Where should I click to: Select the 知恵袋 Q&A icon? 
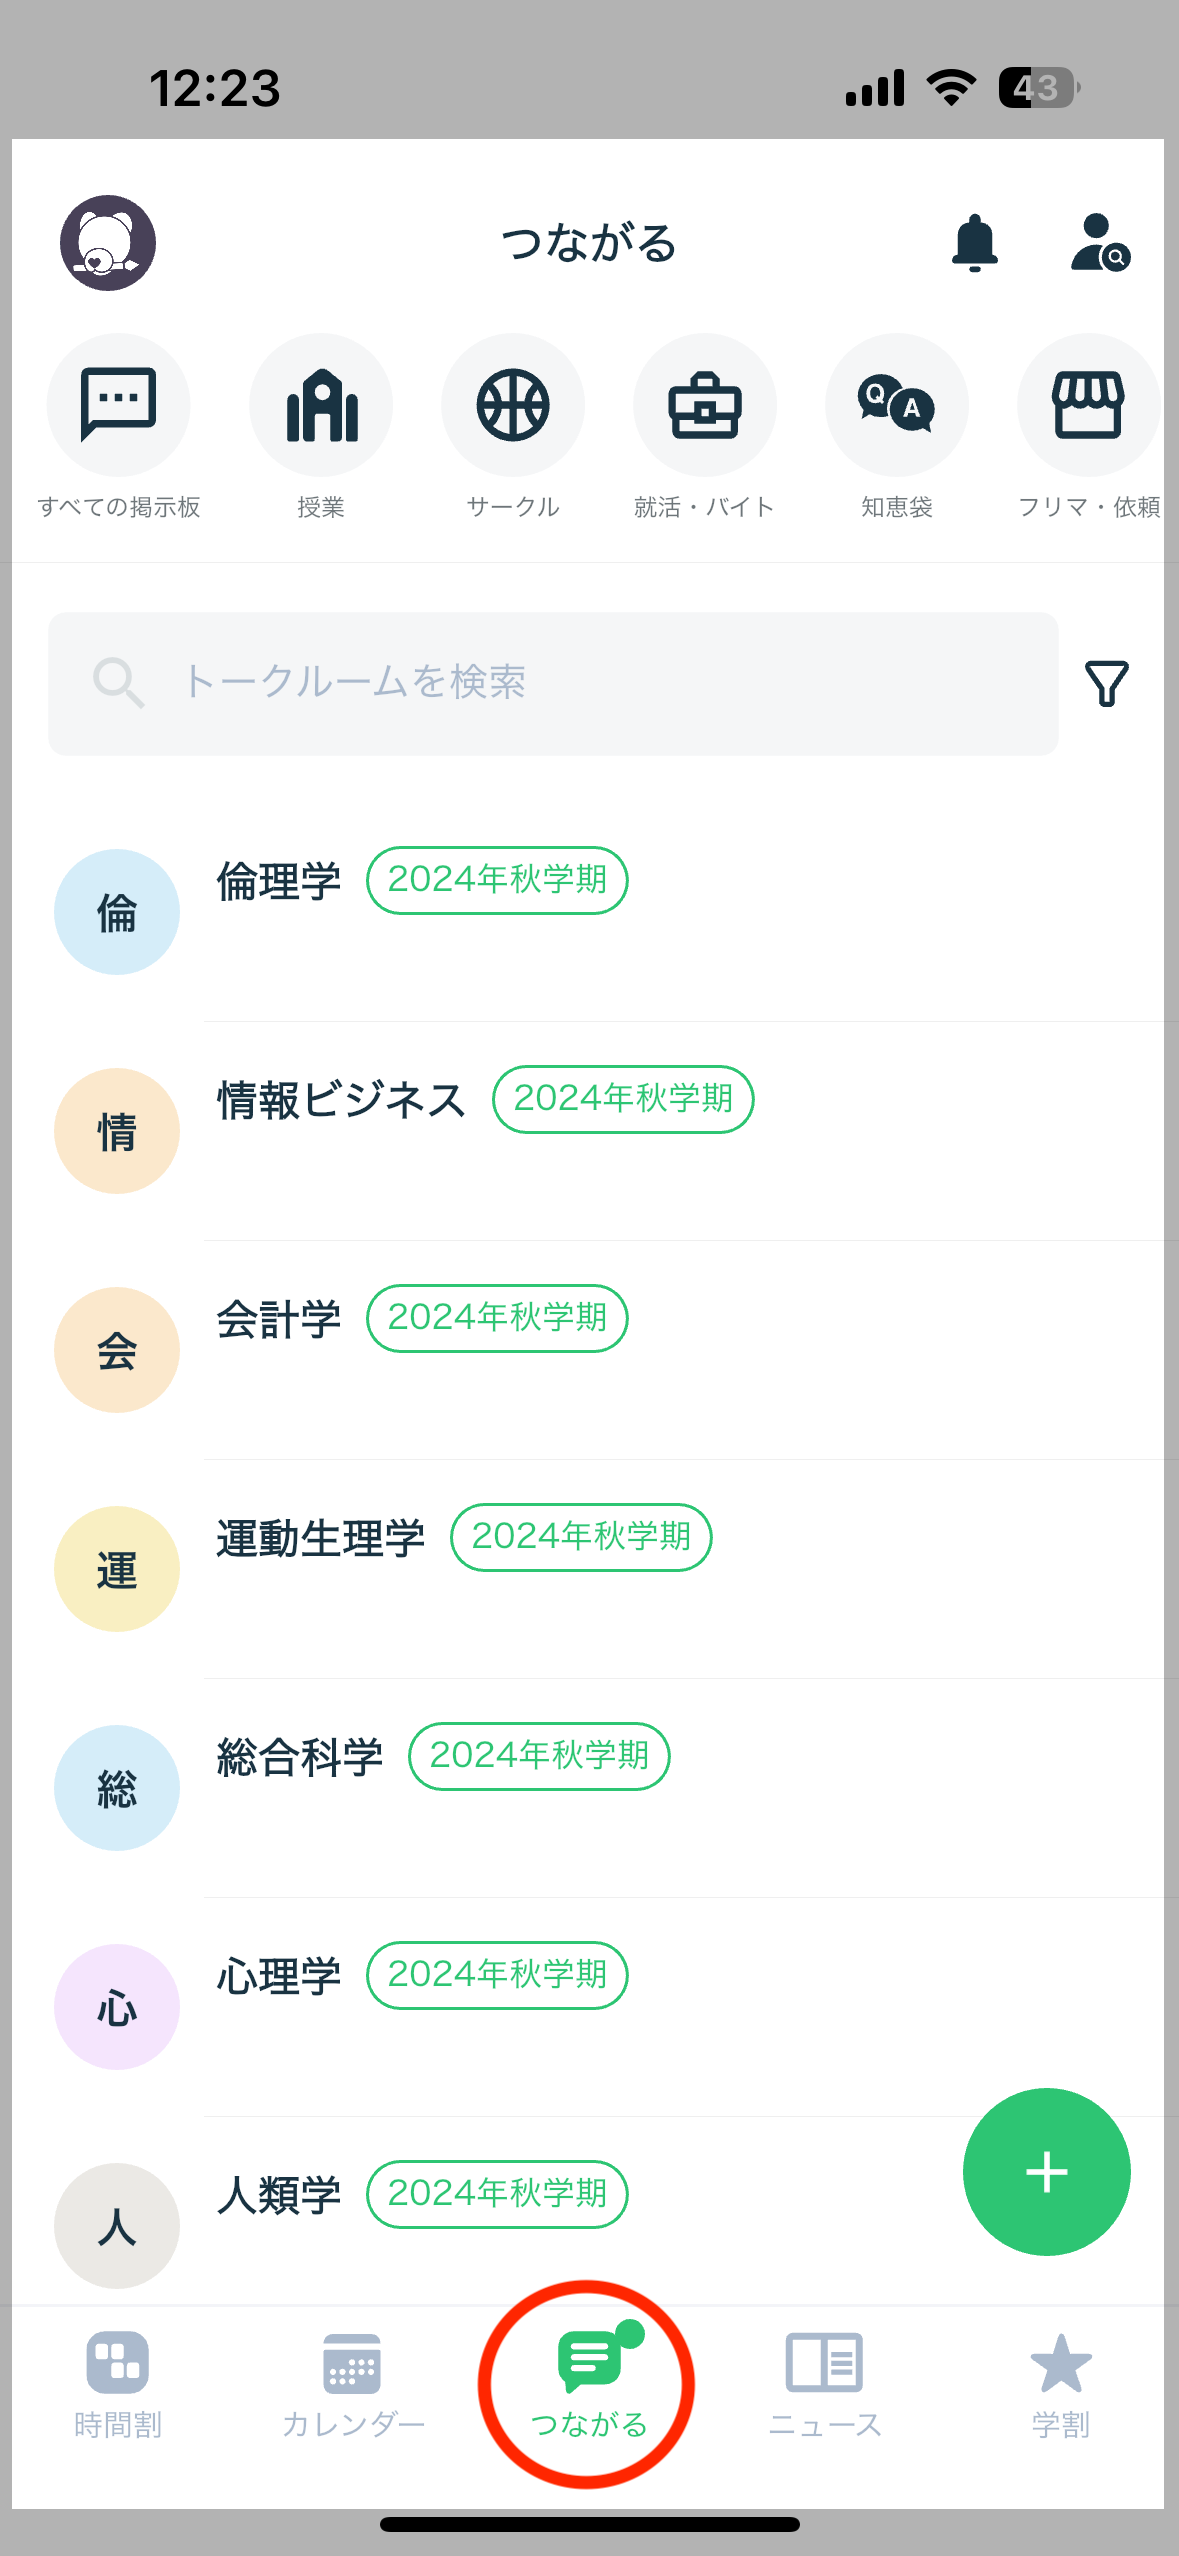(897, 405)
